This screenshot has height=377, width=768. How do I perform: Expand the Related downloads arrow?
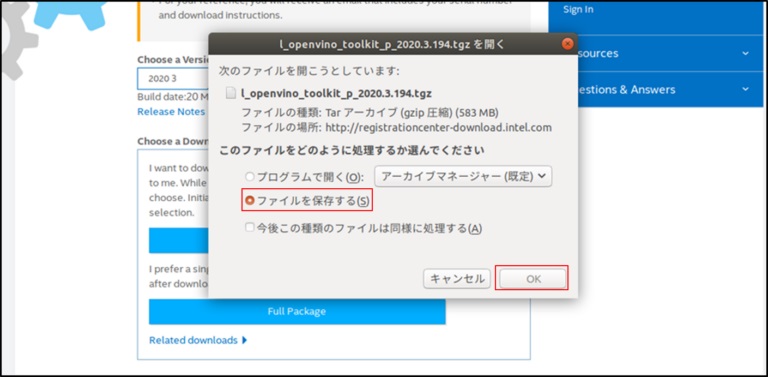pyautogui.click(x=244, y=340)
